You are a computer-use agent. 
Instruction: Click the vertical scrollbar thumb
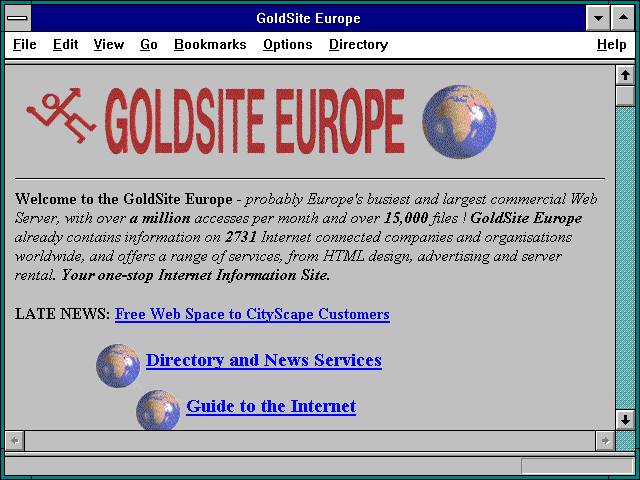pos(625,96)
